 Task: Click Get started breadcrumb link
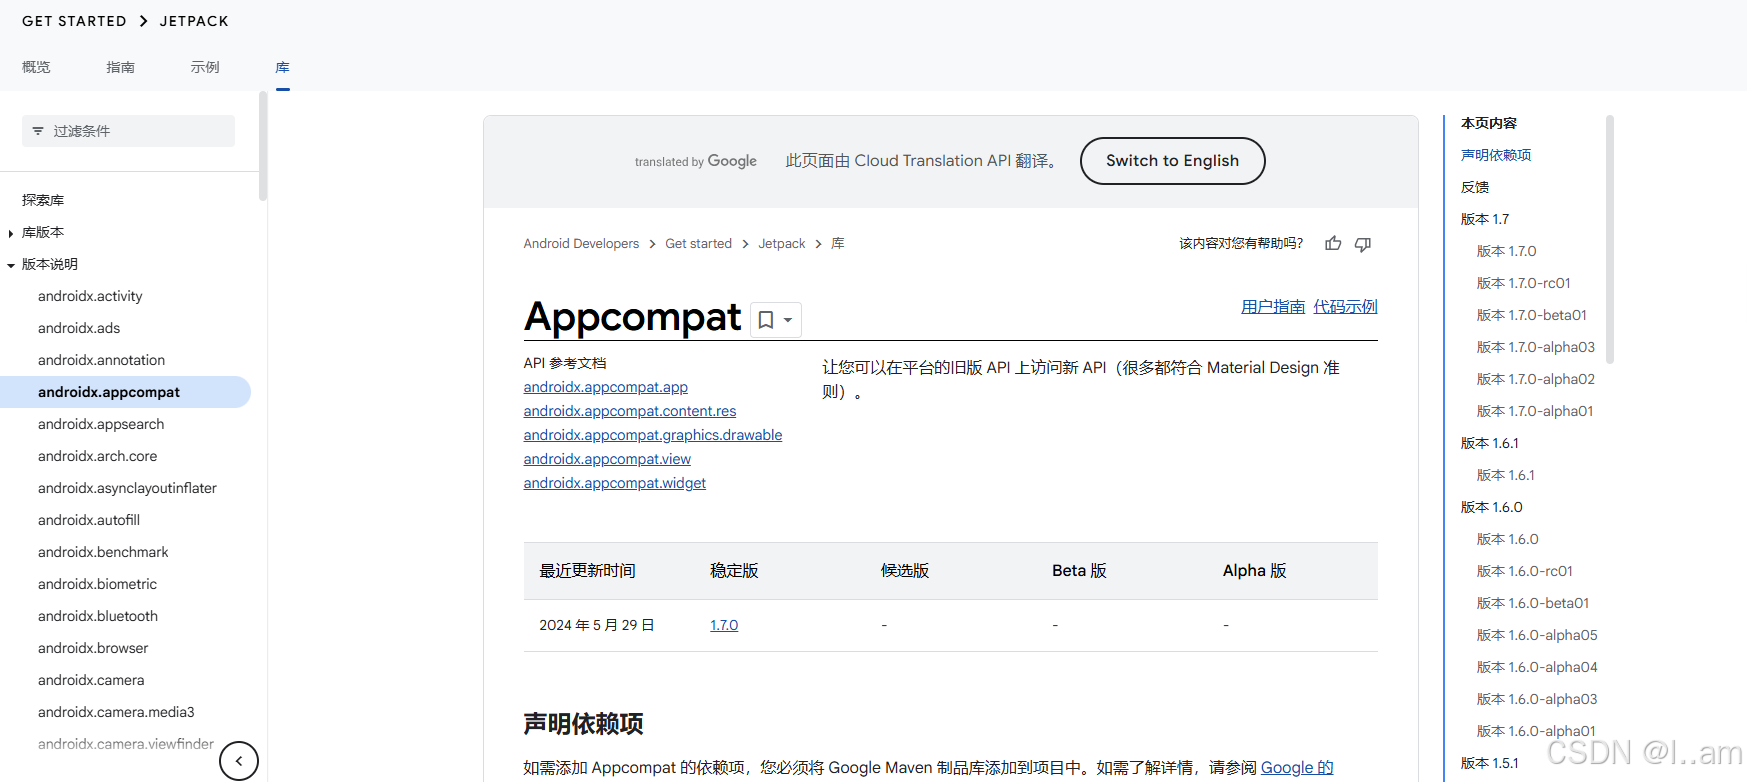(x=698, y=243)
